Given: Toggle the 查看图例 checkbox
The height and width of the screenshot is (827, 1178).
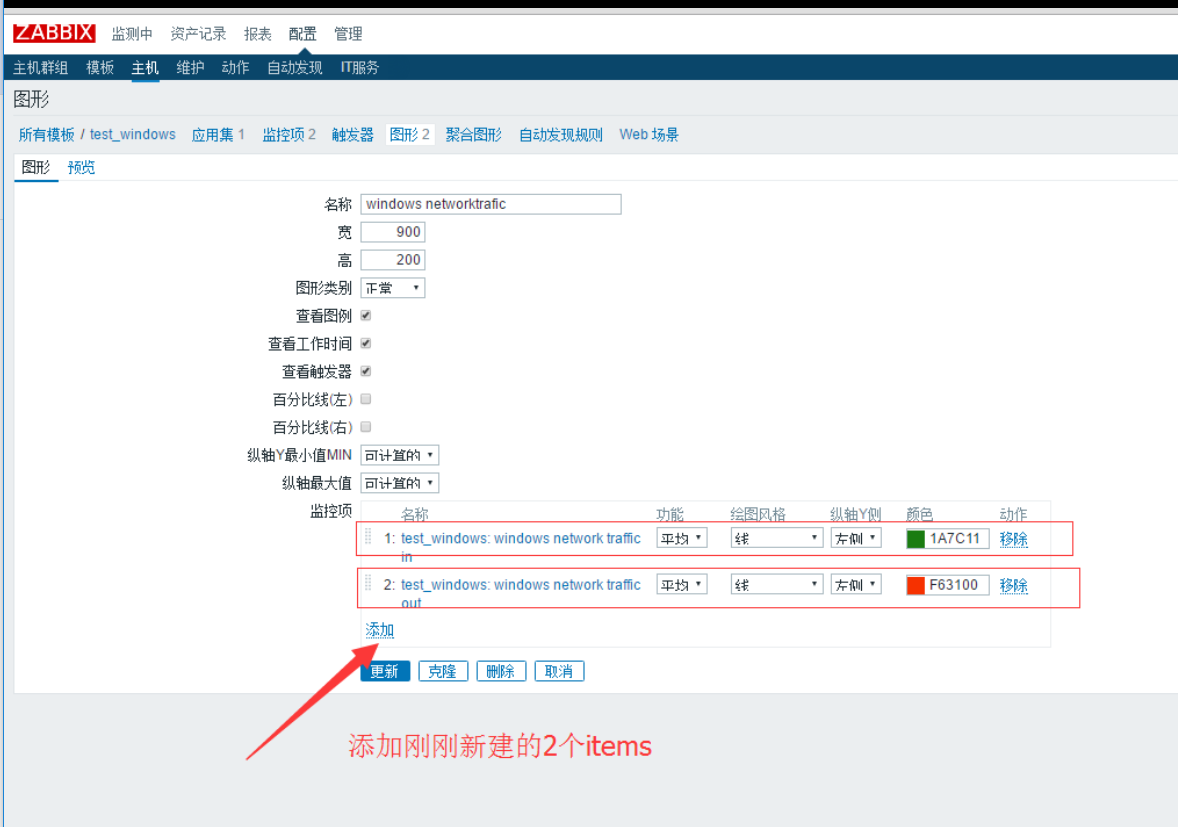Looking at the screenshot, I should coord(366,315).
